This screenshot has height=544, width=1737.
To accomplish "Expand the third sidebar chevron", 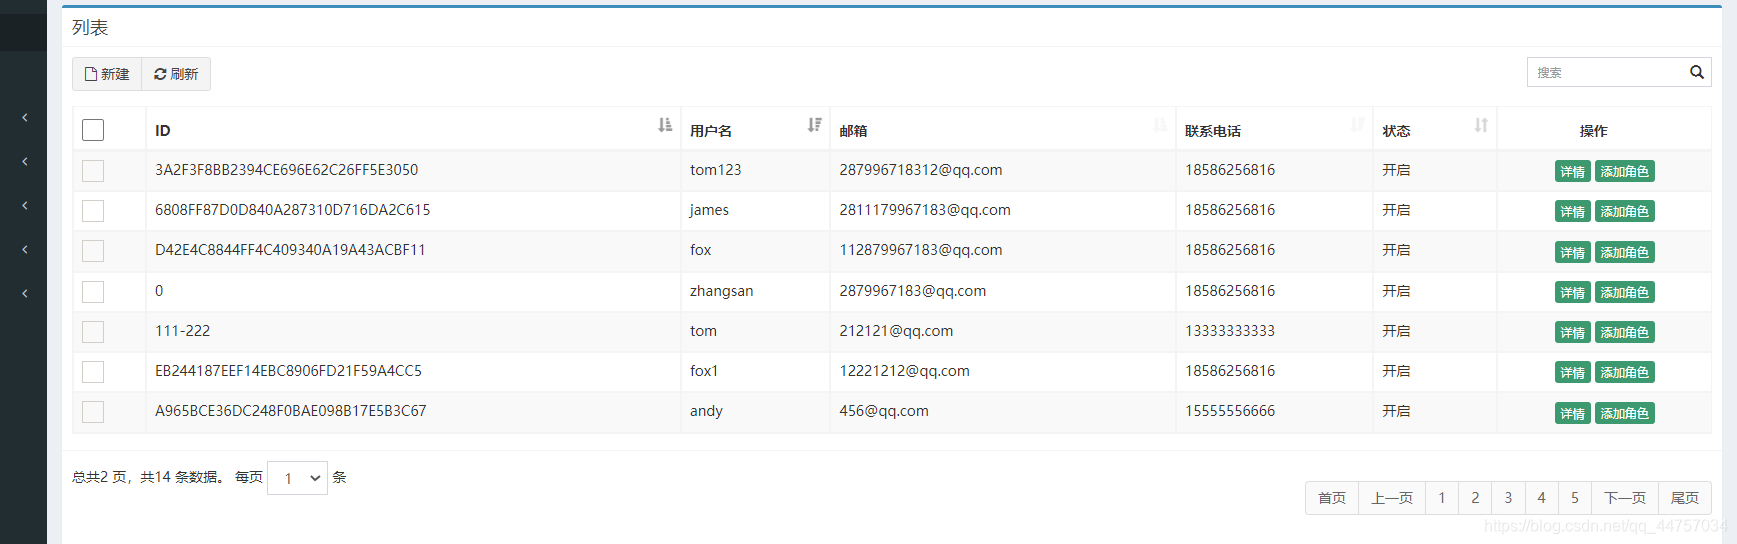I will (25, 206).
